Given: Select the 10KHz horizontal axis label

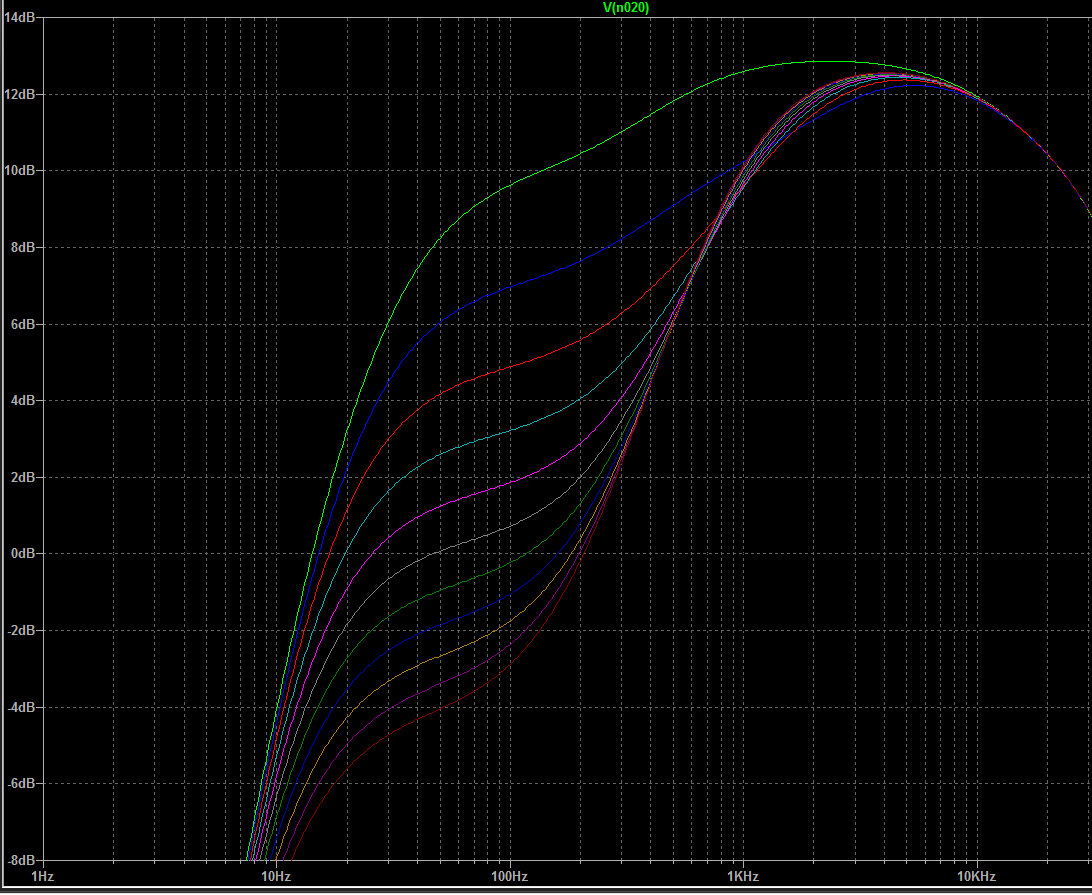Looking at the screenshot, I should [974, 876].
